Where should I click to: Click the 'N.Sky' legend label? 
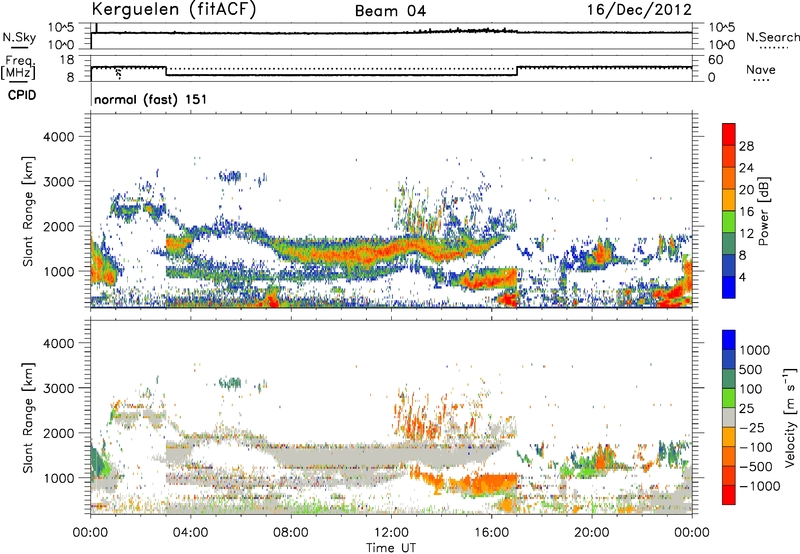point(19,37)
